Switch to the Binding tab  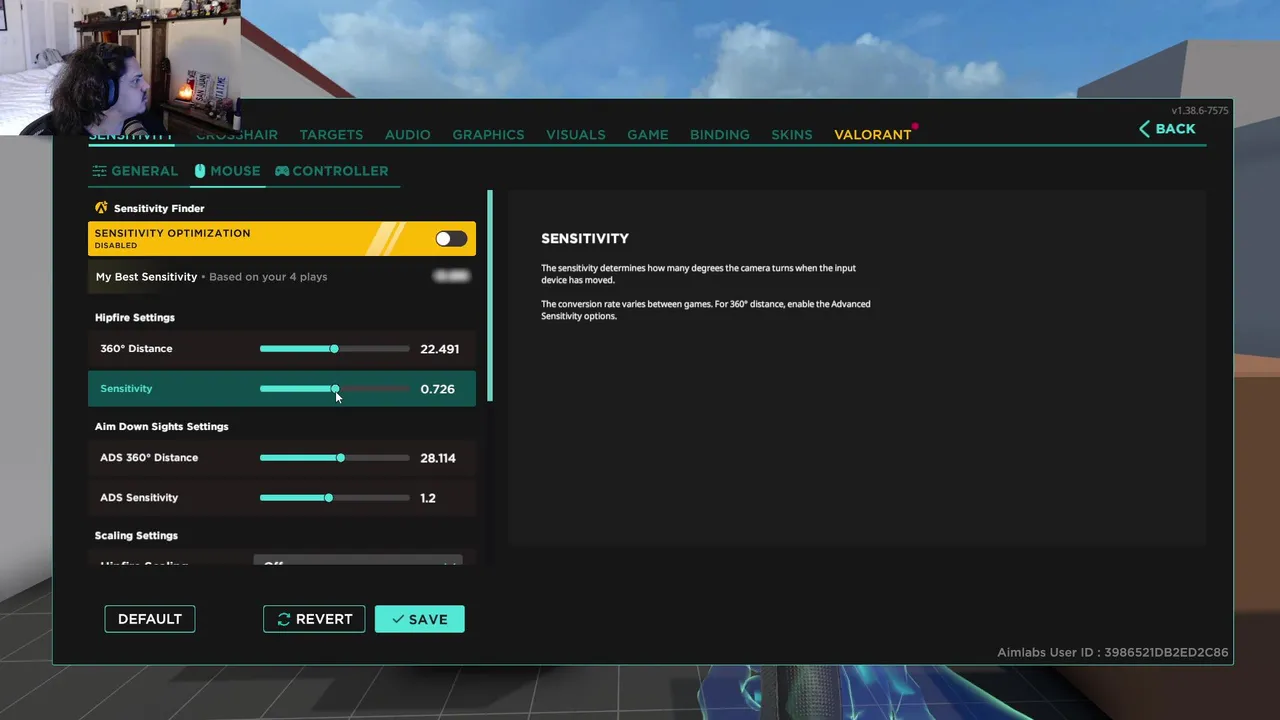click(720, 134)
